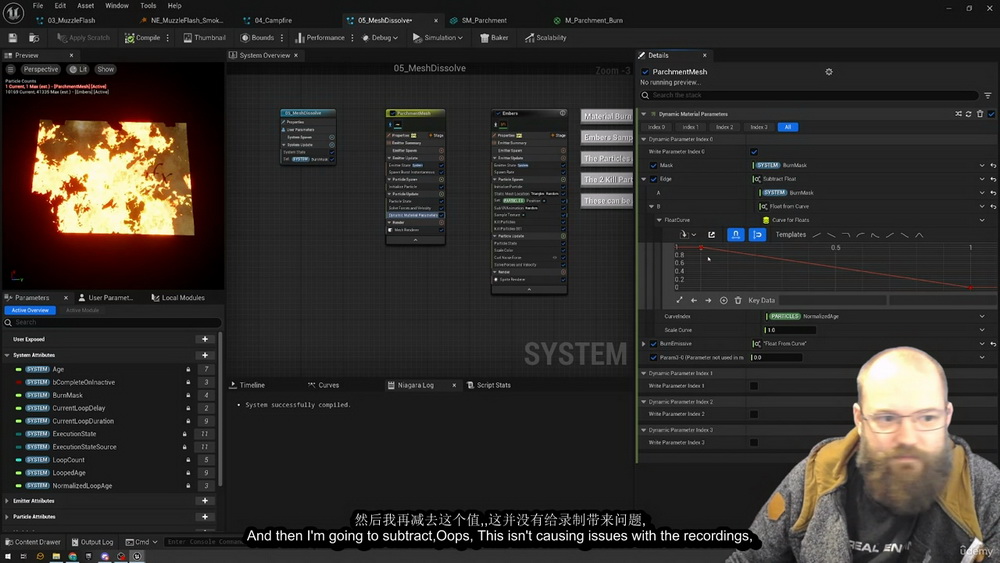This screenshot has width=1000, height=563.
Task: Add a new User Exposed parameter
Action: [x=205, y=339]
